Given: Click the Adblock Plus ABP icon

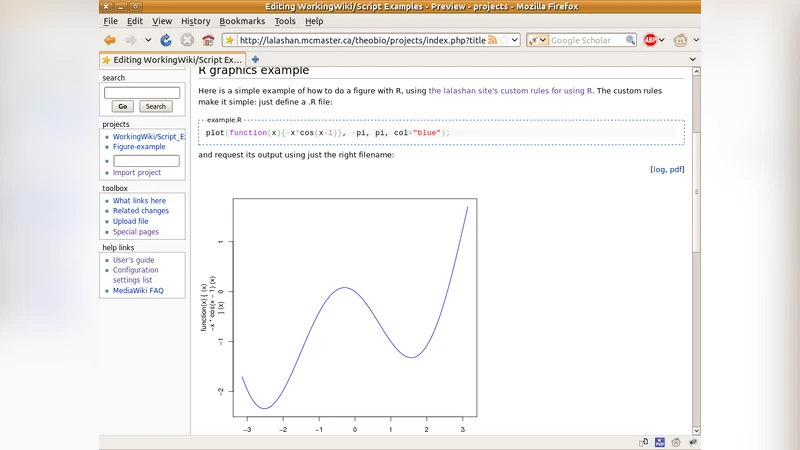Looking at the screenshot, I should click(650, 40).
